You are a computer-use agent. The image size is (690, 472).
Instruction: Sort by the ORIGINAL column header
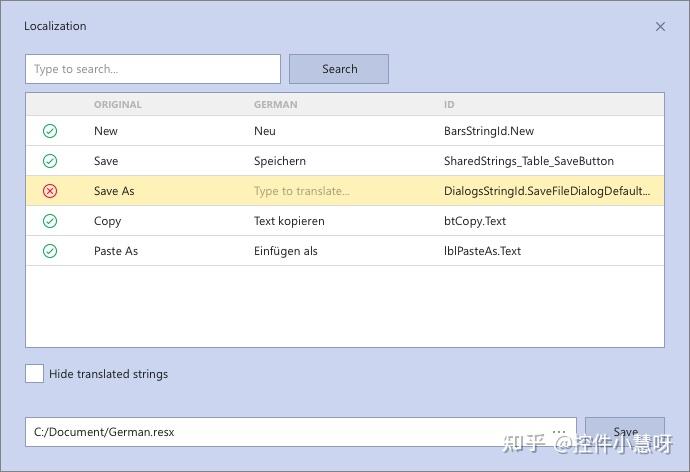(118, 104)
